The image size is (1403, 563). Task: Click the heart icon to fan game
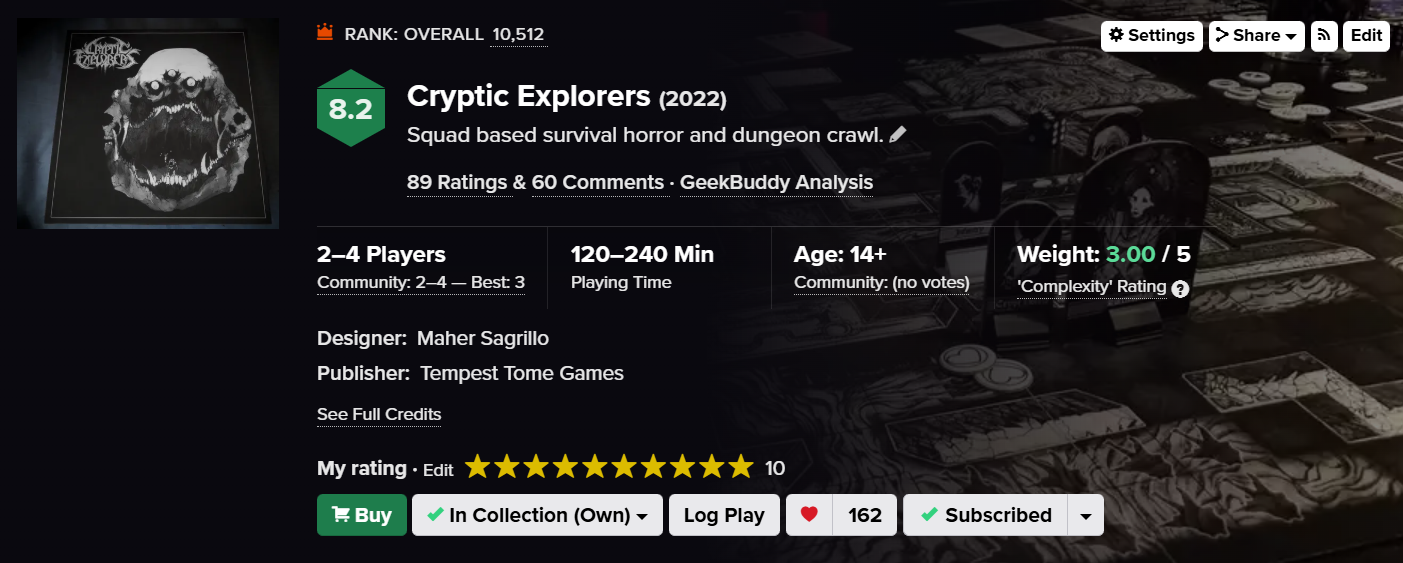(x=809, y=515)
